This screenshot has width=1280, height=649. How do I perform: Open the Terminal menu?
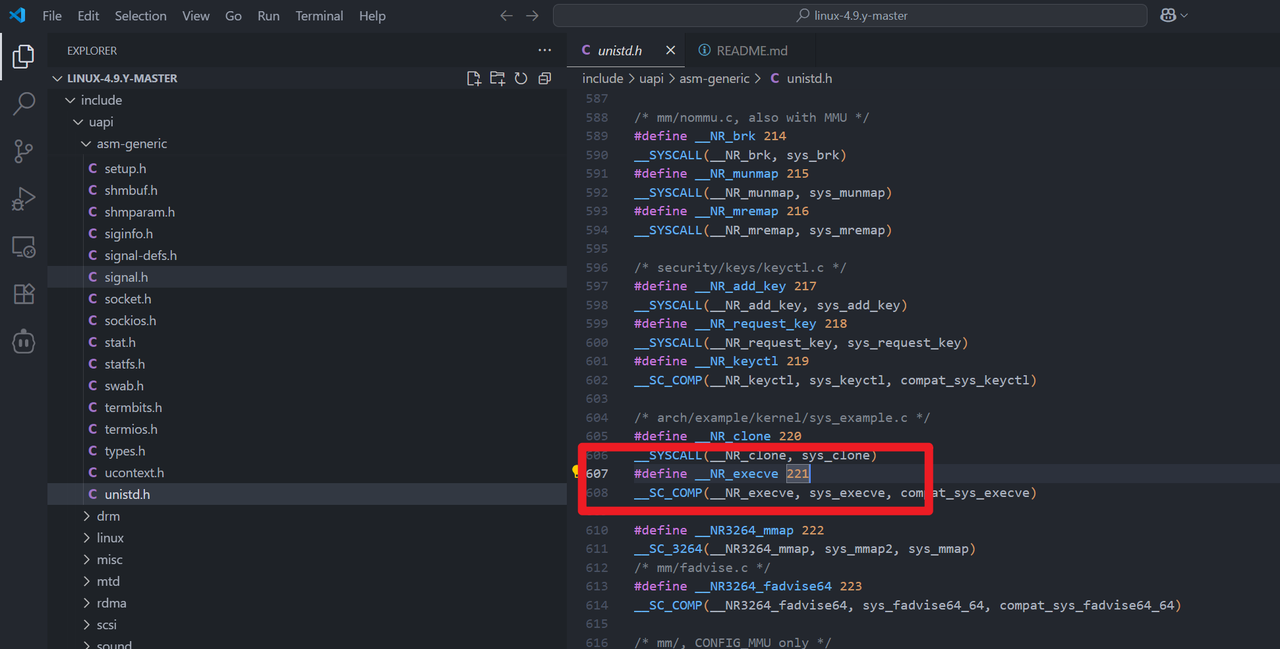(319, 16)
